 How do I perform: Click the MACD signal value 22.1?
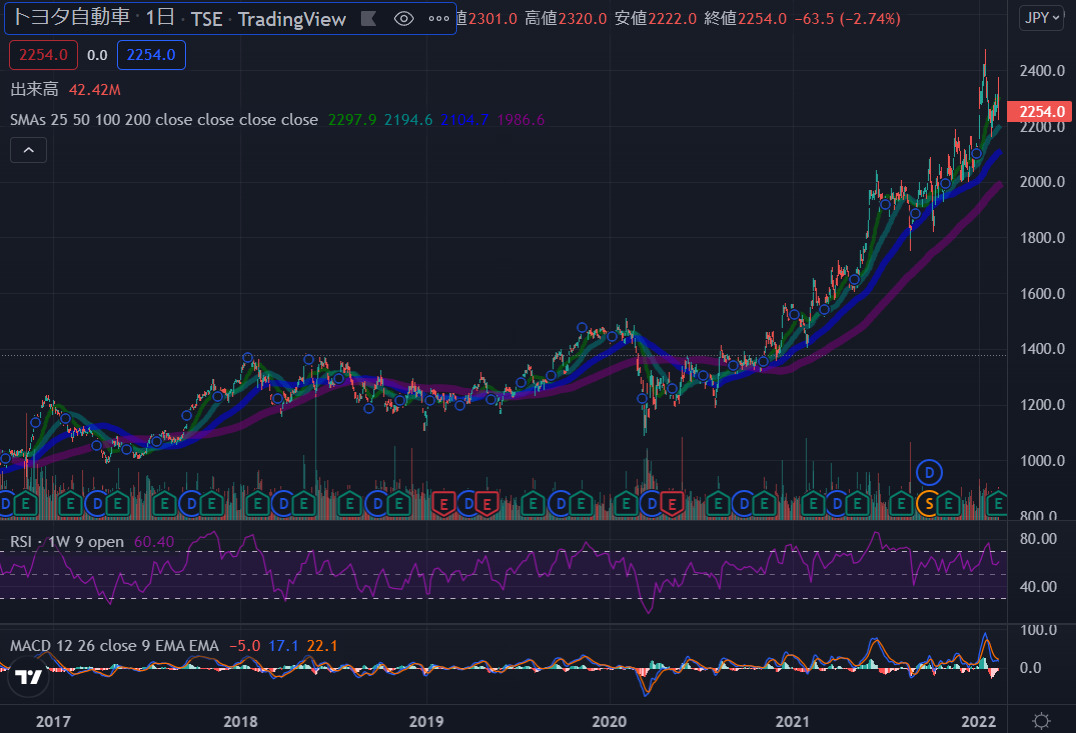(x=322, y=646)
